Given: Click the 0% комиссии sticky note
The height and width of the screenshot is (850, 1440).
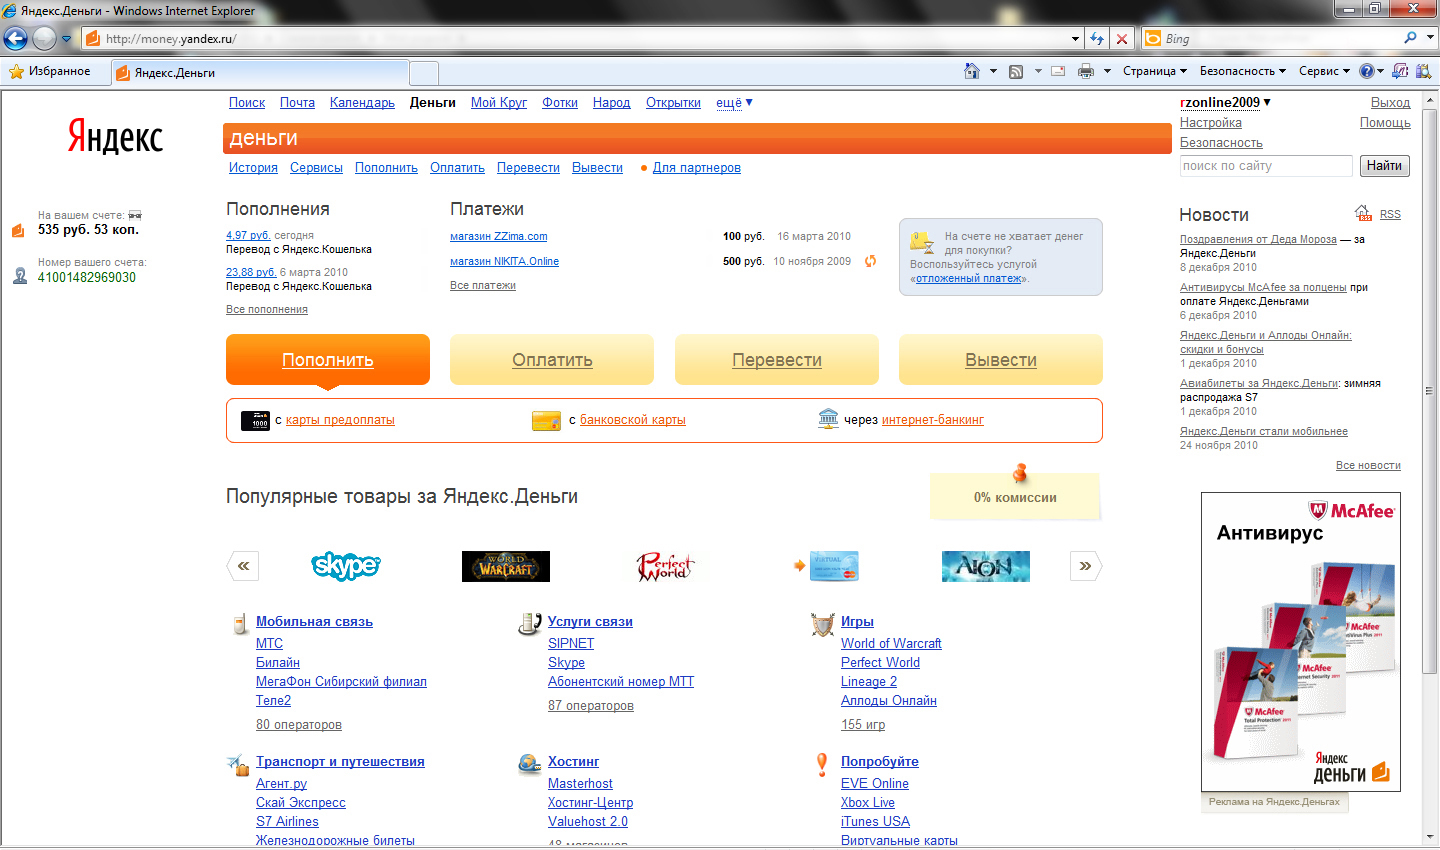Looking at the screenshot, I should 1015,496.
